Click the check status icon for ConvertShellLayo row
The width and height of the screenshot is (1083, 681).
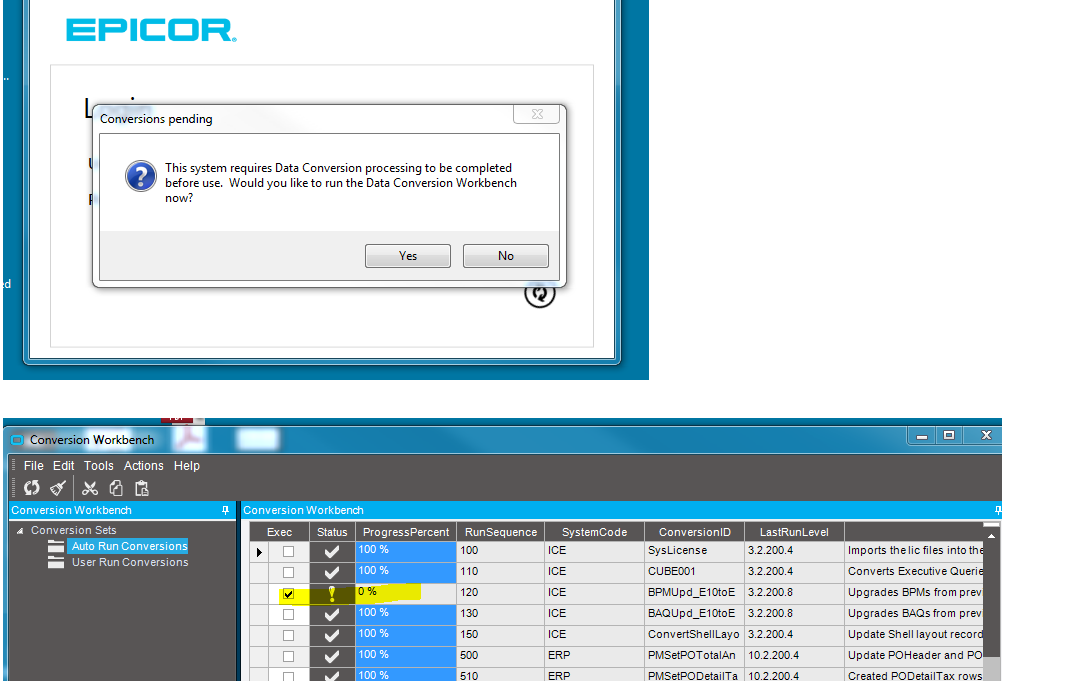point(332,635)
